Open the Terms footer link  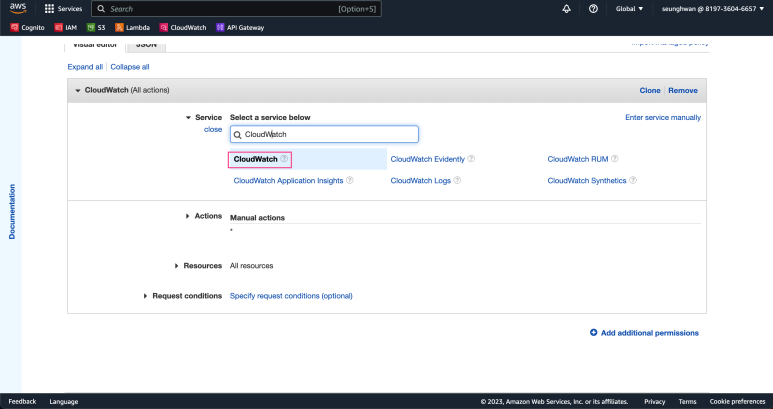687,402
